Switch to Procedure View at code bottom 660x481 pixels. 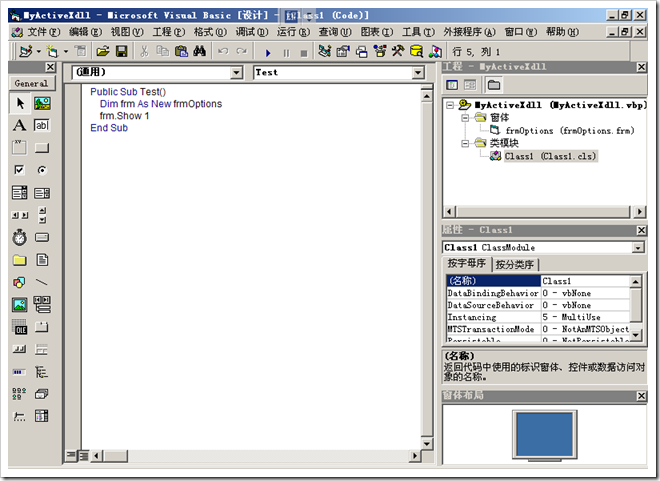pyautogui.click(x=71, y=456)
